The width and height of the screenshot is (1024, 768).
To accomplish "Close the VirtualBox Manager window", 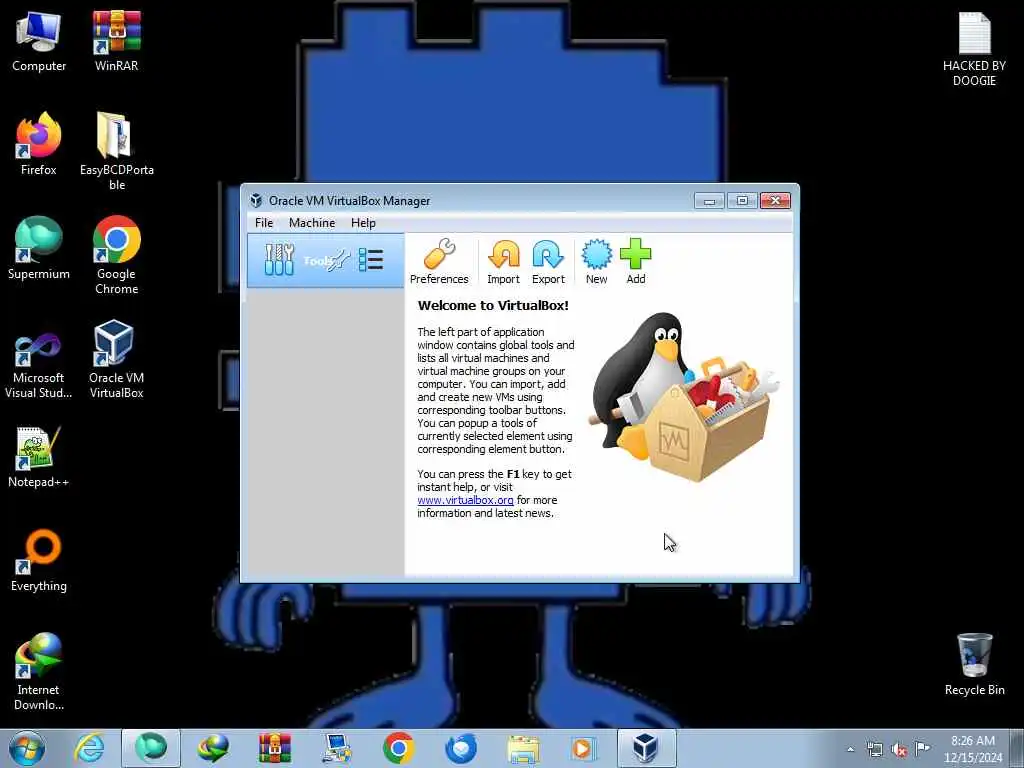I will tap(775, 200).
